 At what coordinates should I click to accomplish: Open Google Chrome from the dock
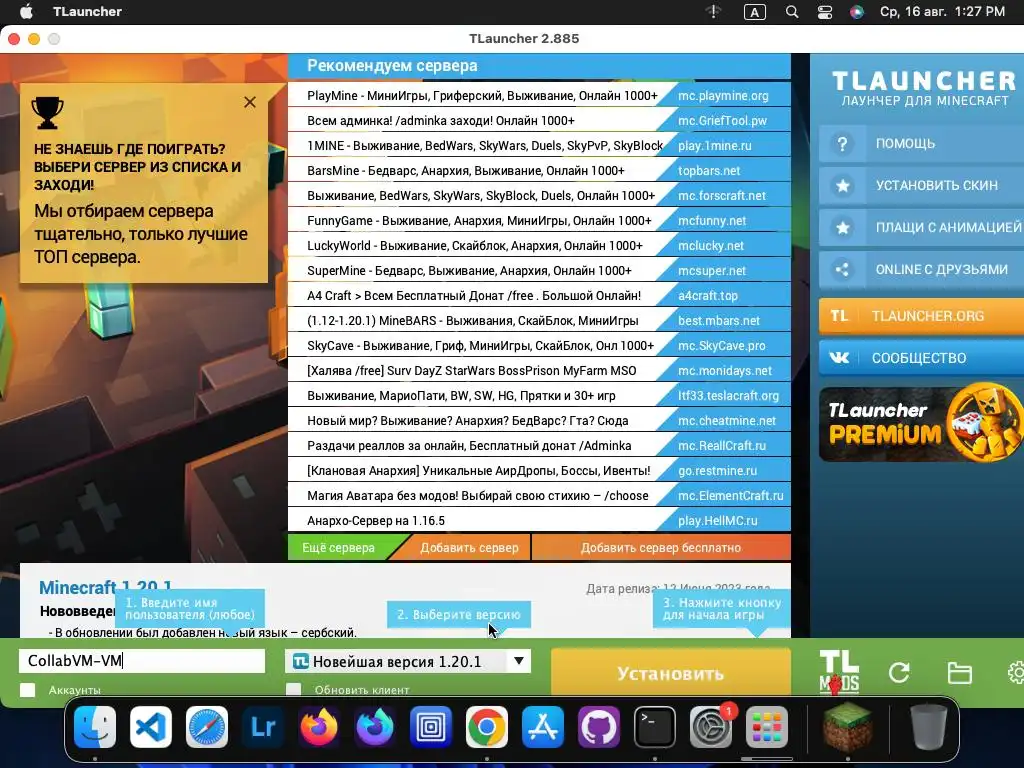point(487,727)
